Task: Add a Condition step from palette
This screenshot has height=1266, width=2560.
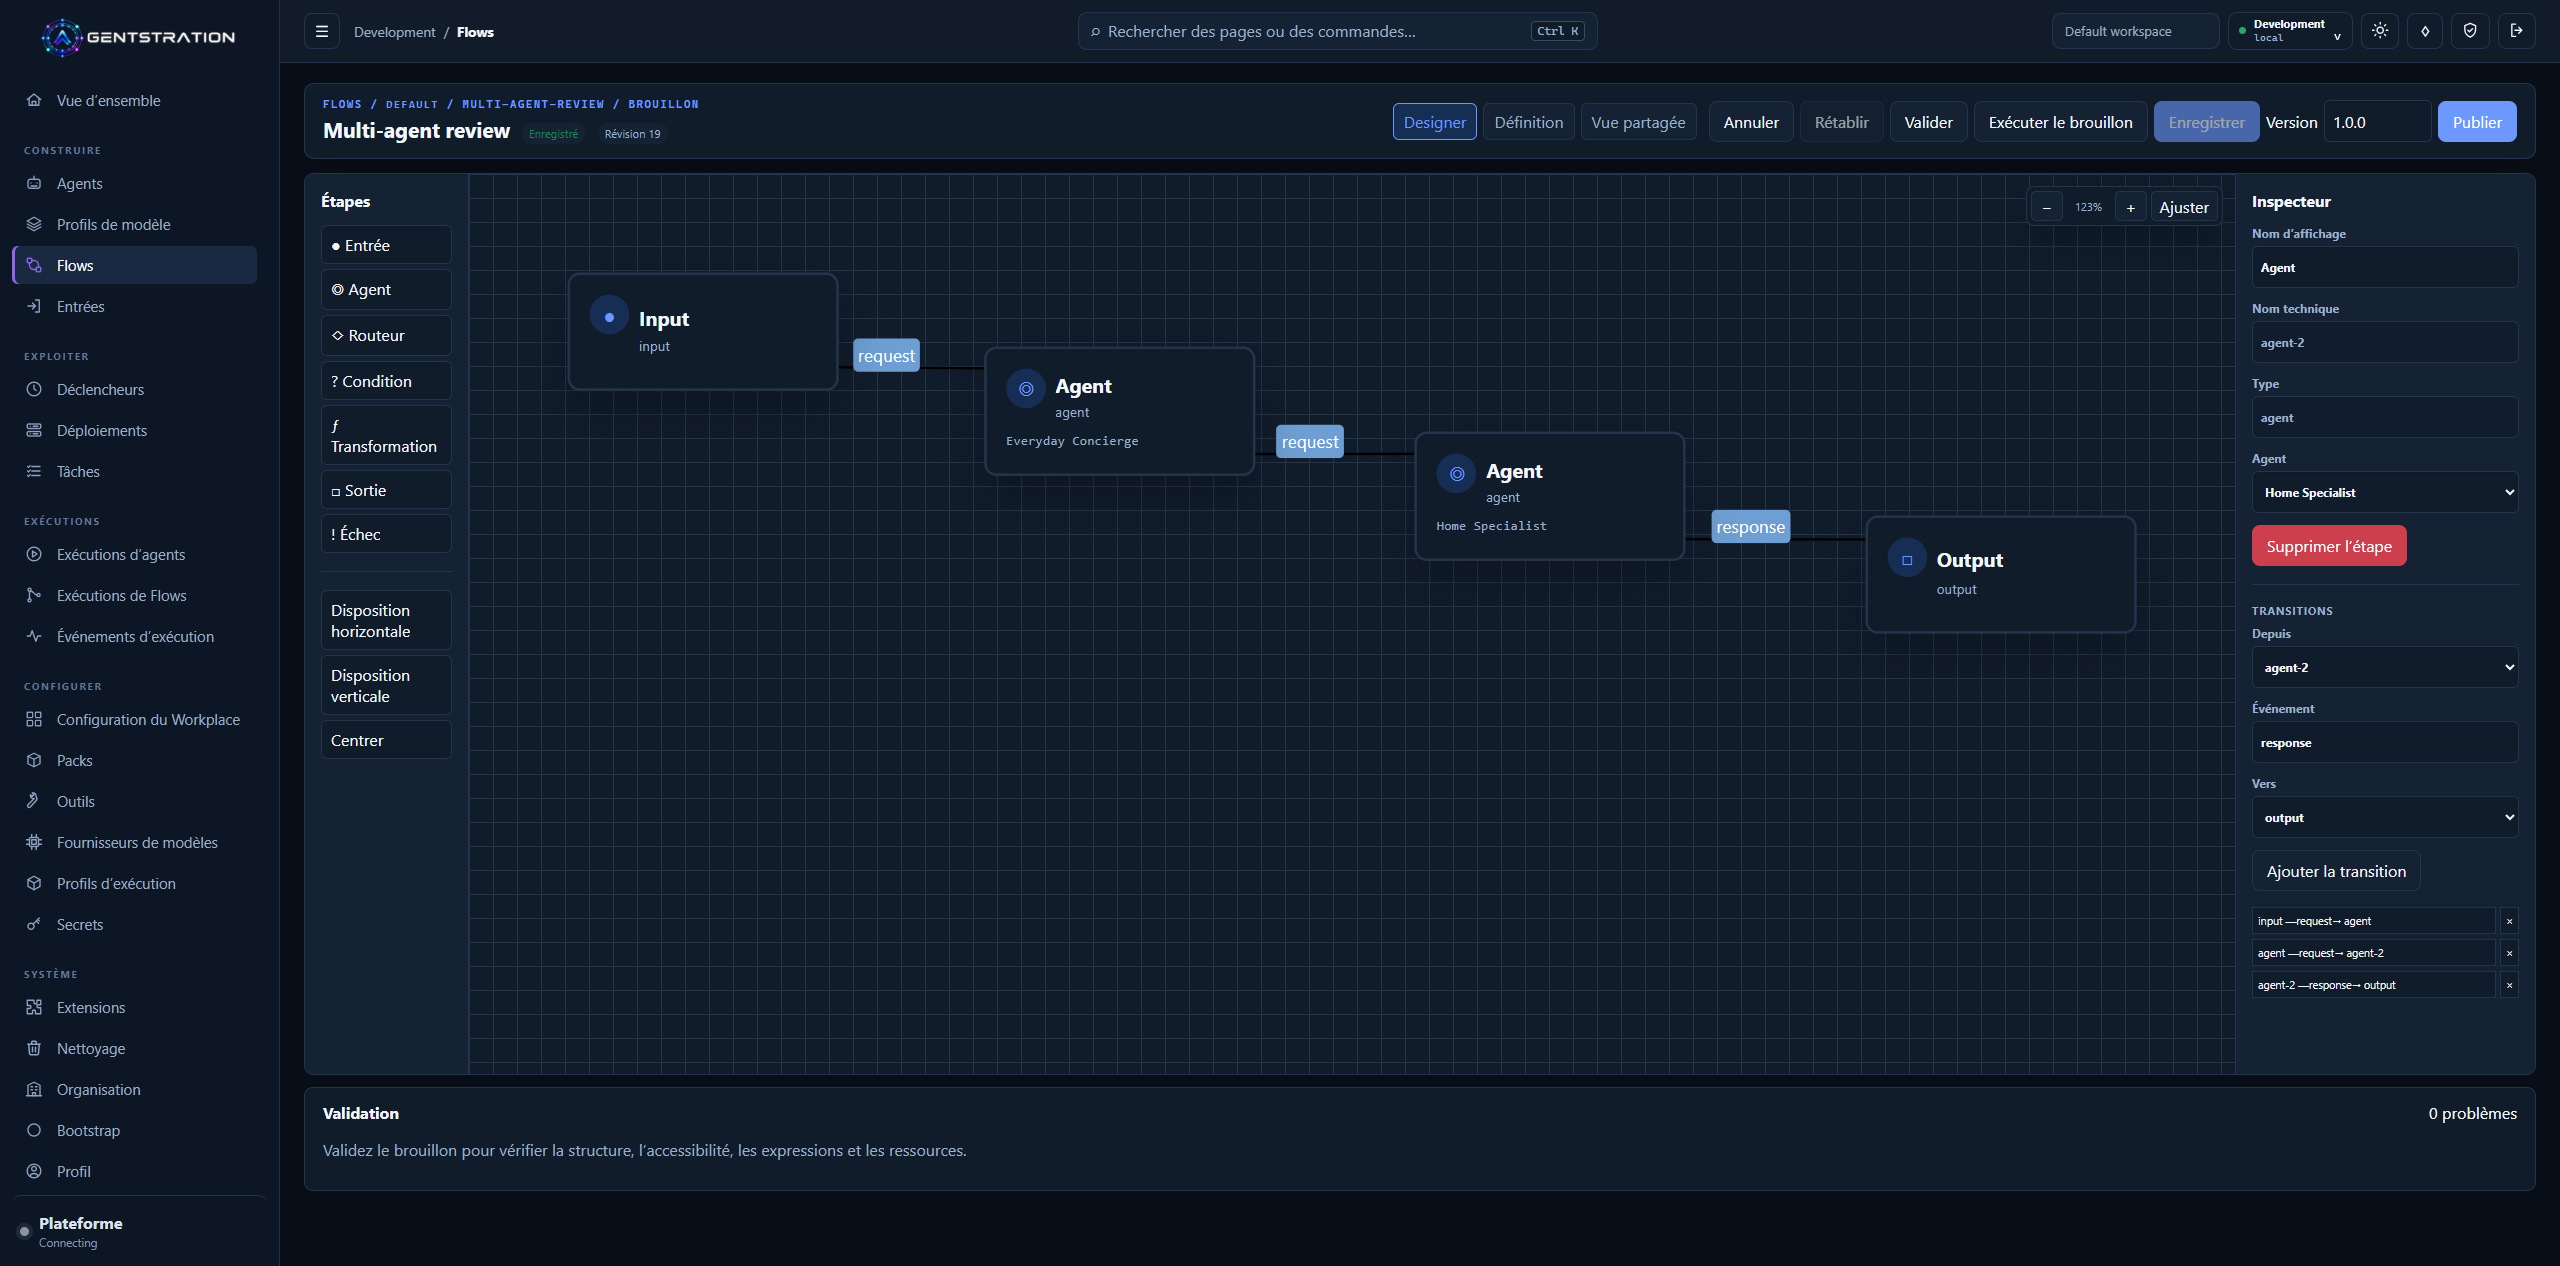Action: click(386, 381)
